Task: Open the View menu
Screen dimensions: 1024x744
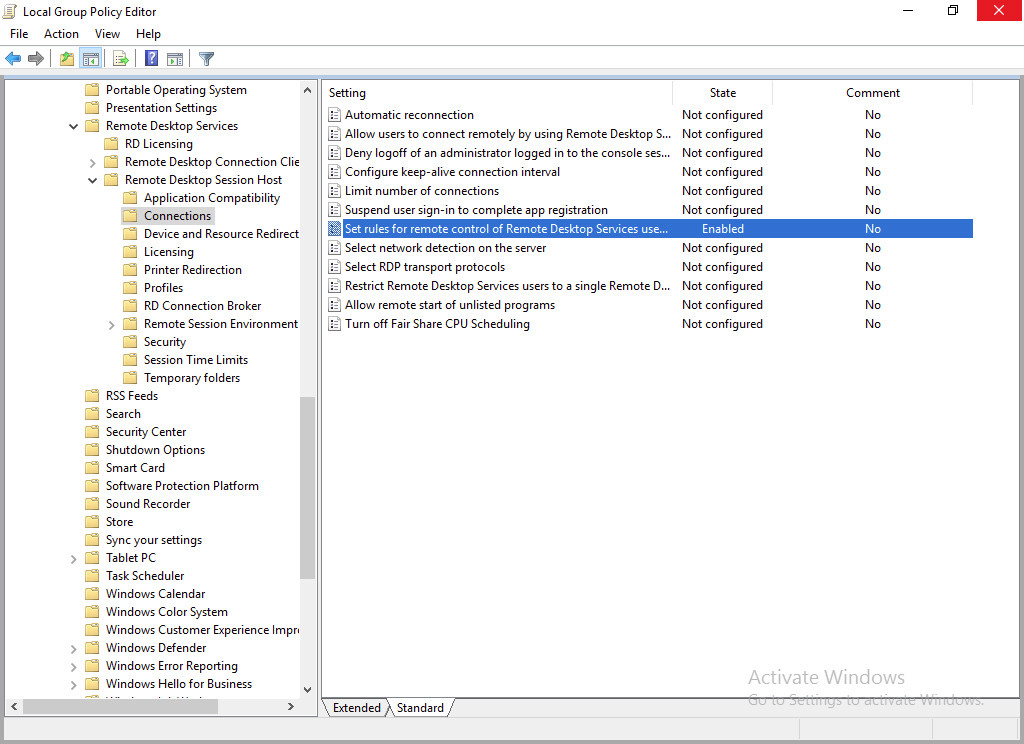Action: (x=107, y=34)
